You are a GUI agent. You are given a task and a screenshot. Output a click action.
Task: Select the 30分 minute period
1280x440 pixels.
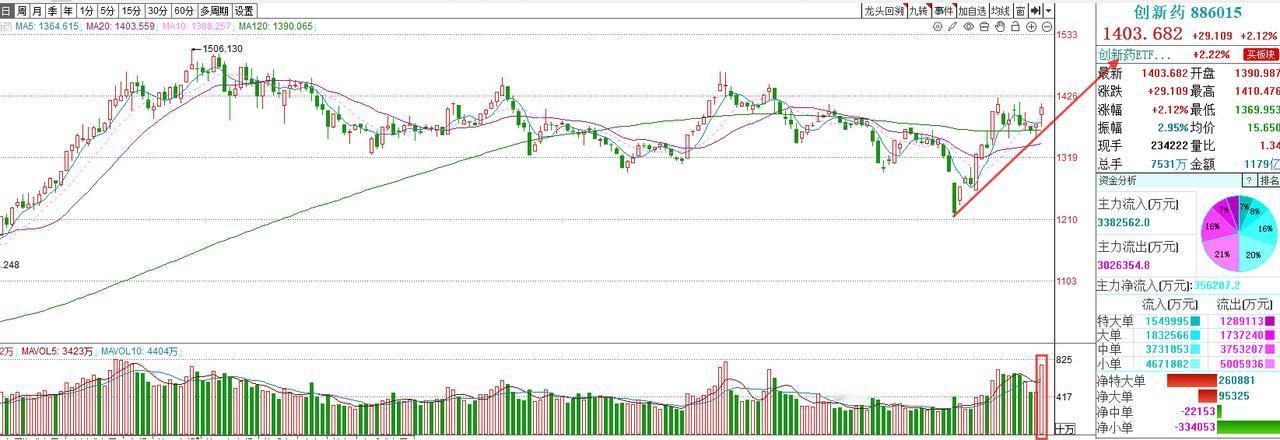(158, 11)
